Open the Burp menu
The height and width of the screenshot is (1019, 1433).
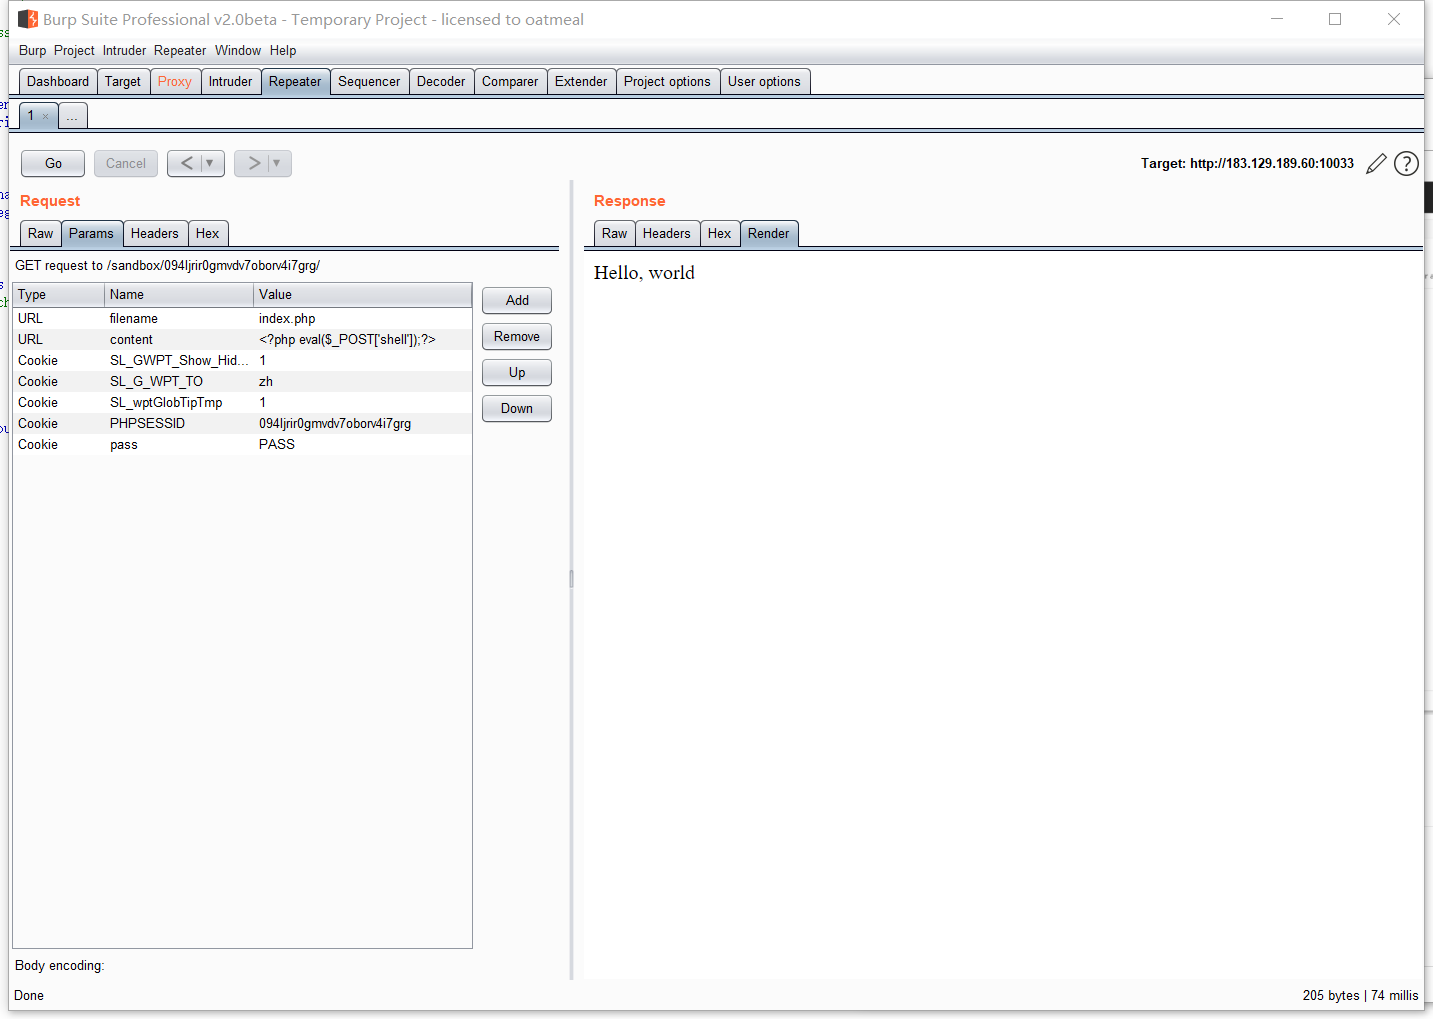coord(32,50)
